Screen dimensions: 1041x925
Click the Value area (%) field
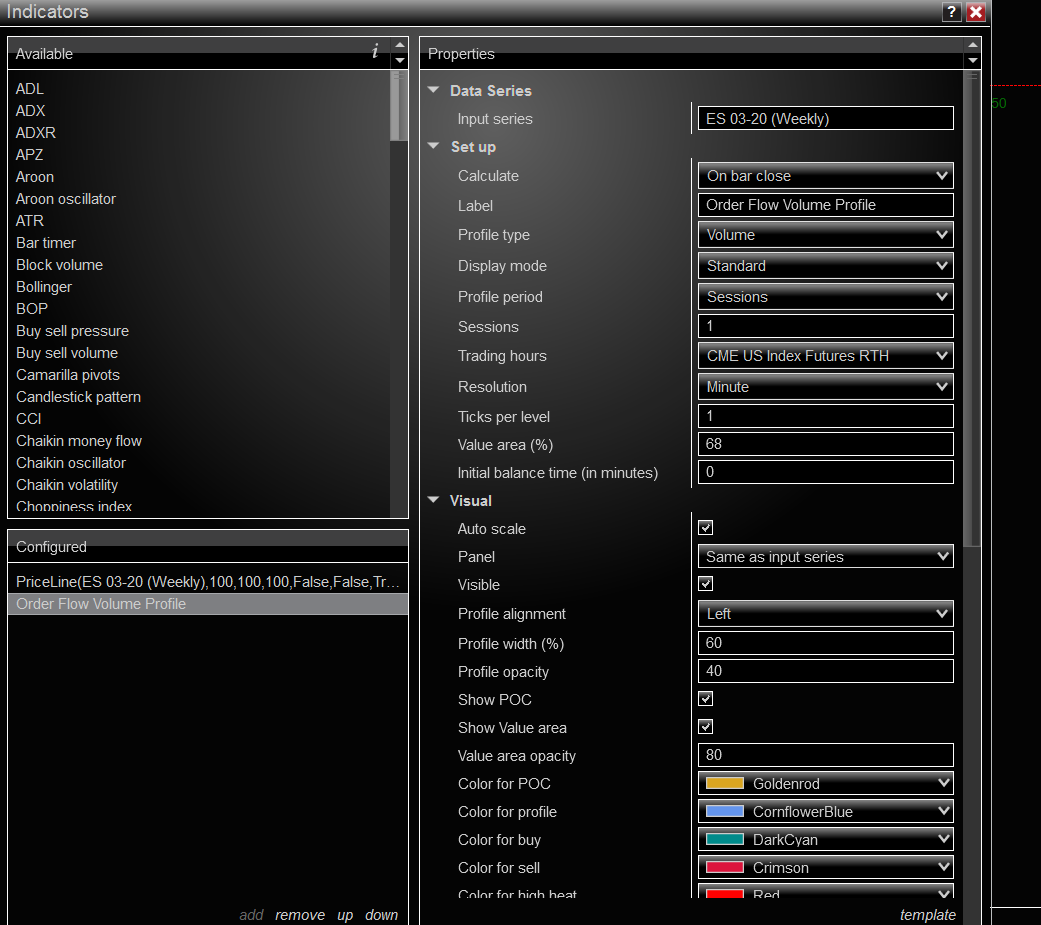(825, 444)
